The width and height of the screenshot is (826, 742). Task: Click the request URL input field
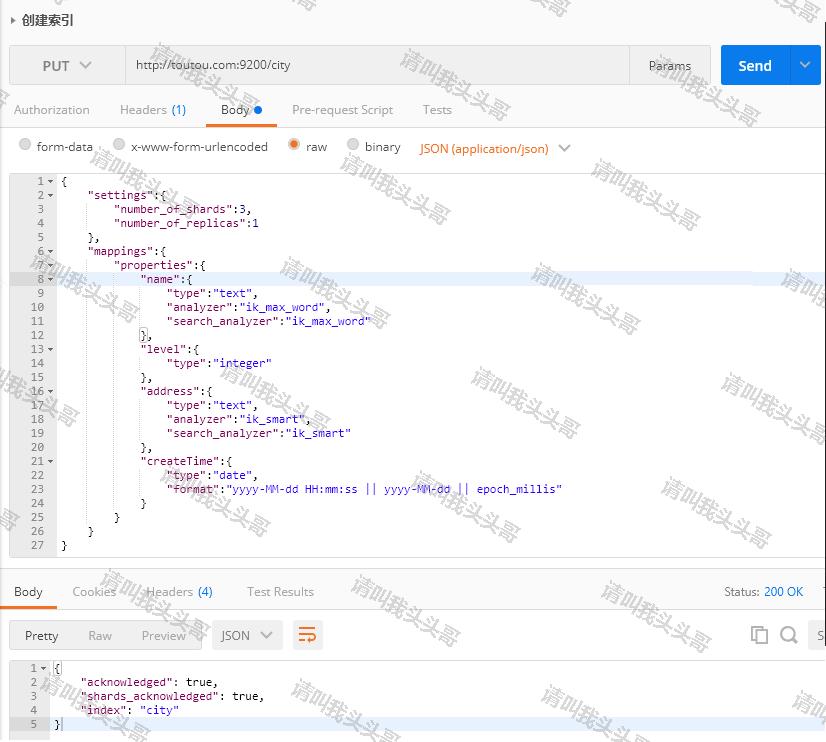tap(377, 65)
